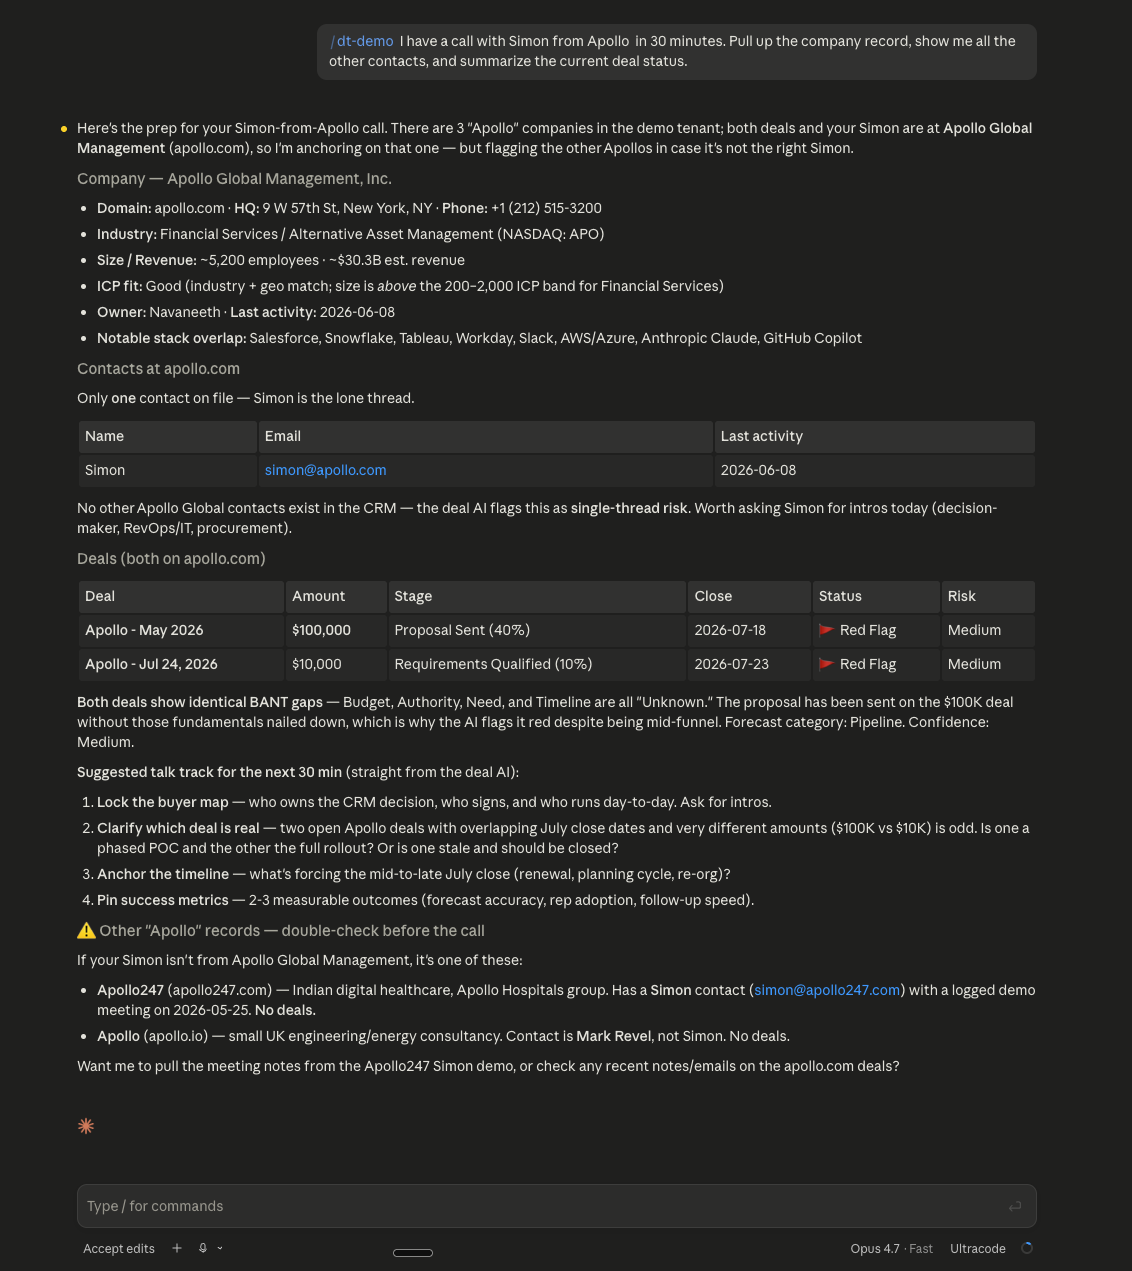Image resolution: width=1132 pixels, height=1271 pixels.
Task: Click the red flag on Apollo - Jul 24, 2026 row
Action: [x=826, y=664]
